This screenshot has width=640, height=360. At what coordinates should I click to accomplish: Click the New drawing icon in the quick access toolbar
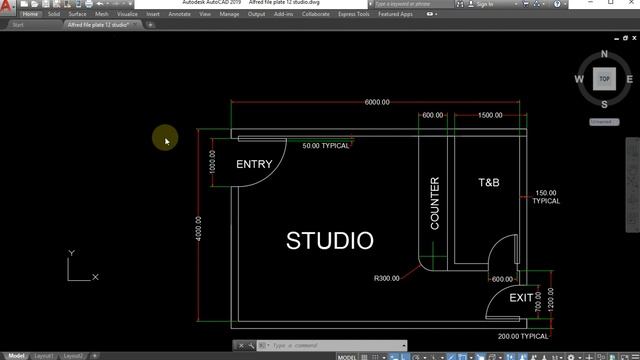(24, 4)
